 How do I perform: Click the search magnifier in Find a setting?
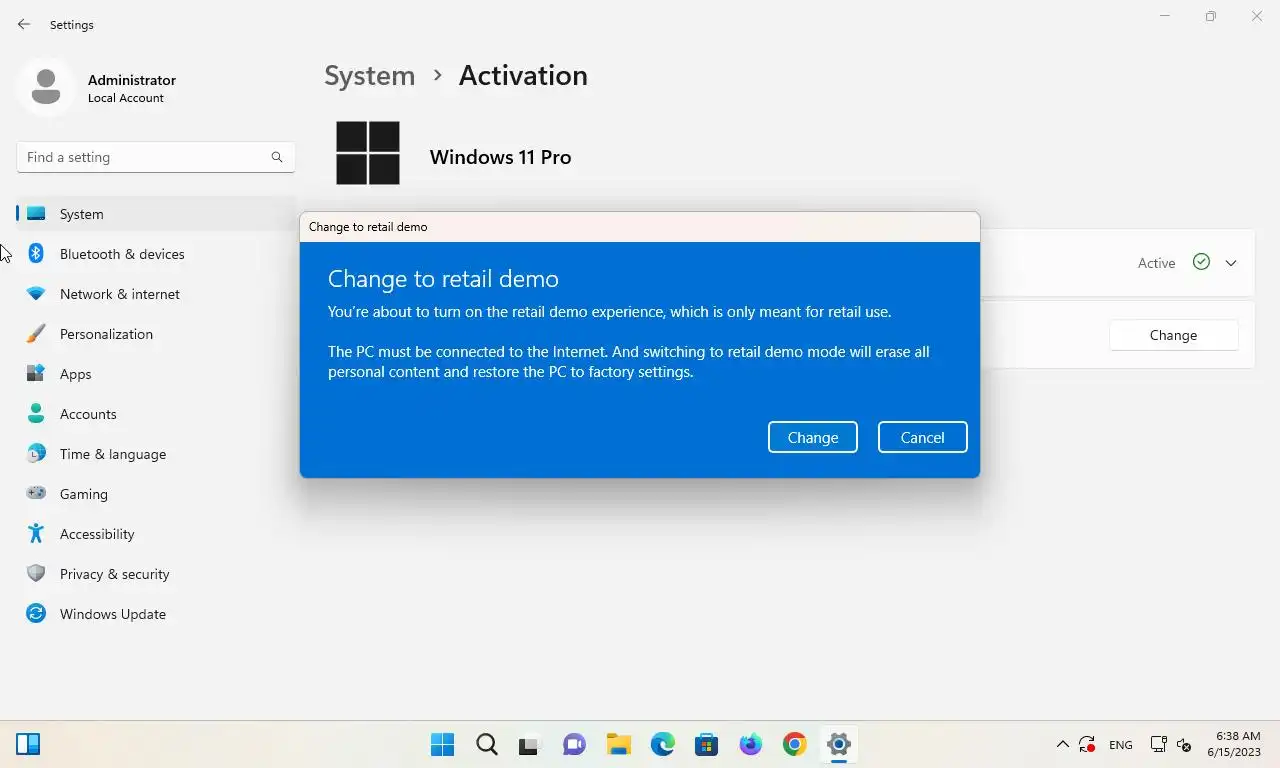277,157
